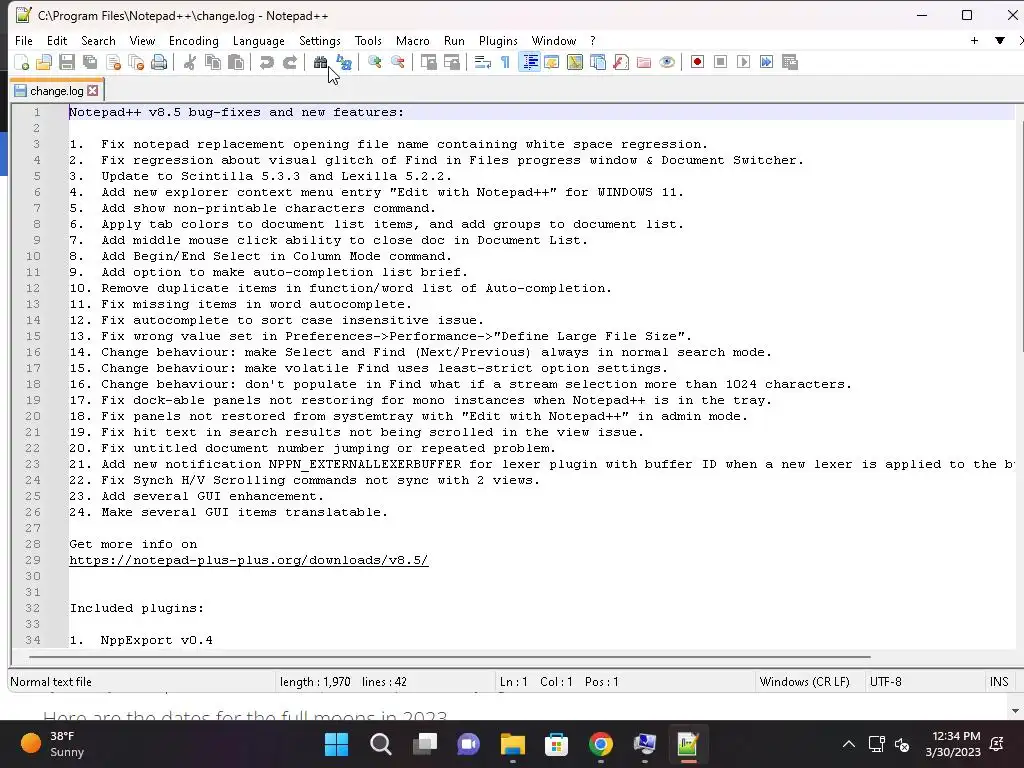Screen dimensions: 1024x768
Task: Open the Macro menu
Action: 413,40
